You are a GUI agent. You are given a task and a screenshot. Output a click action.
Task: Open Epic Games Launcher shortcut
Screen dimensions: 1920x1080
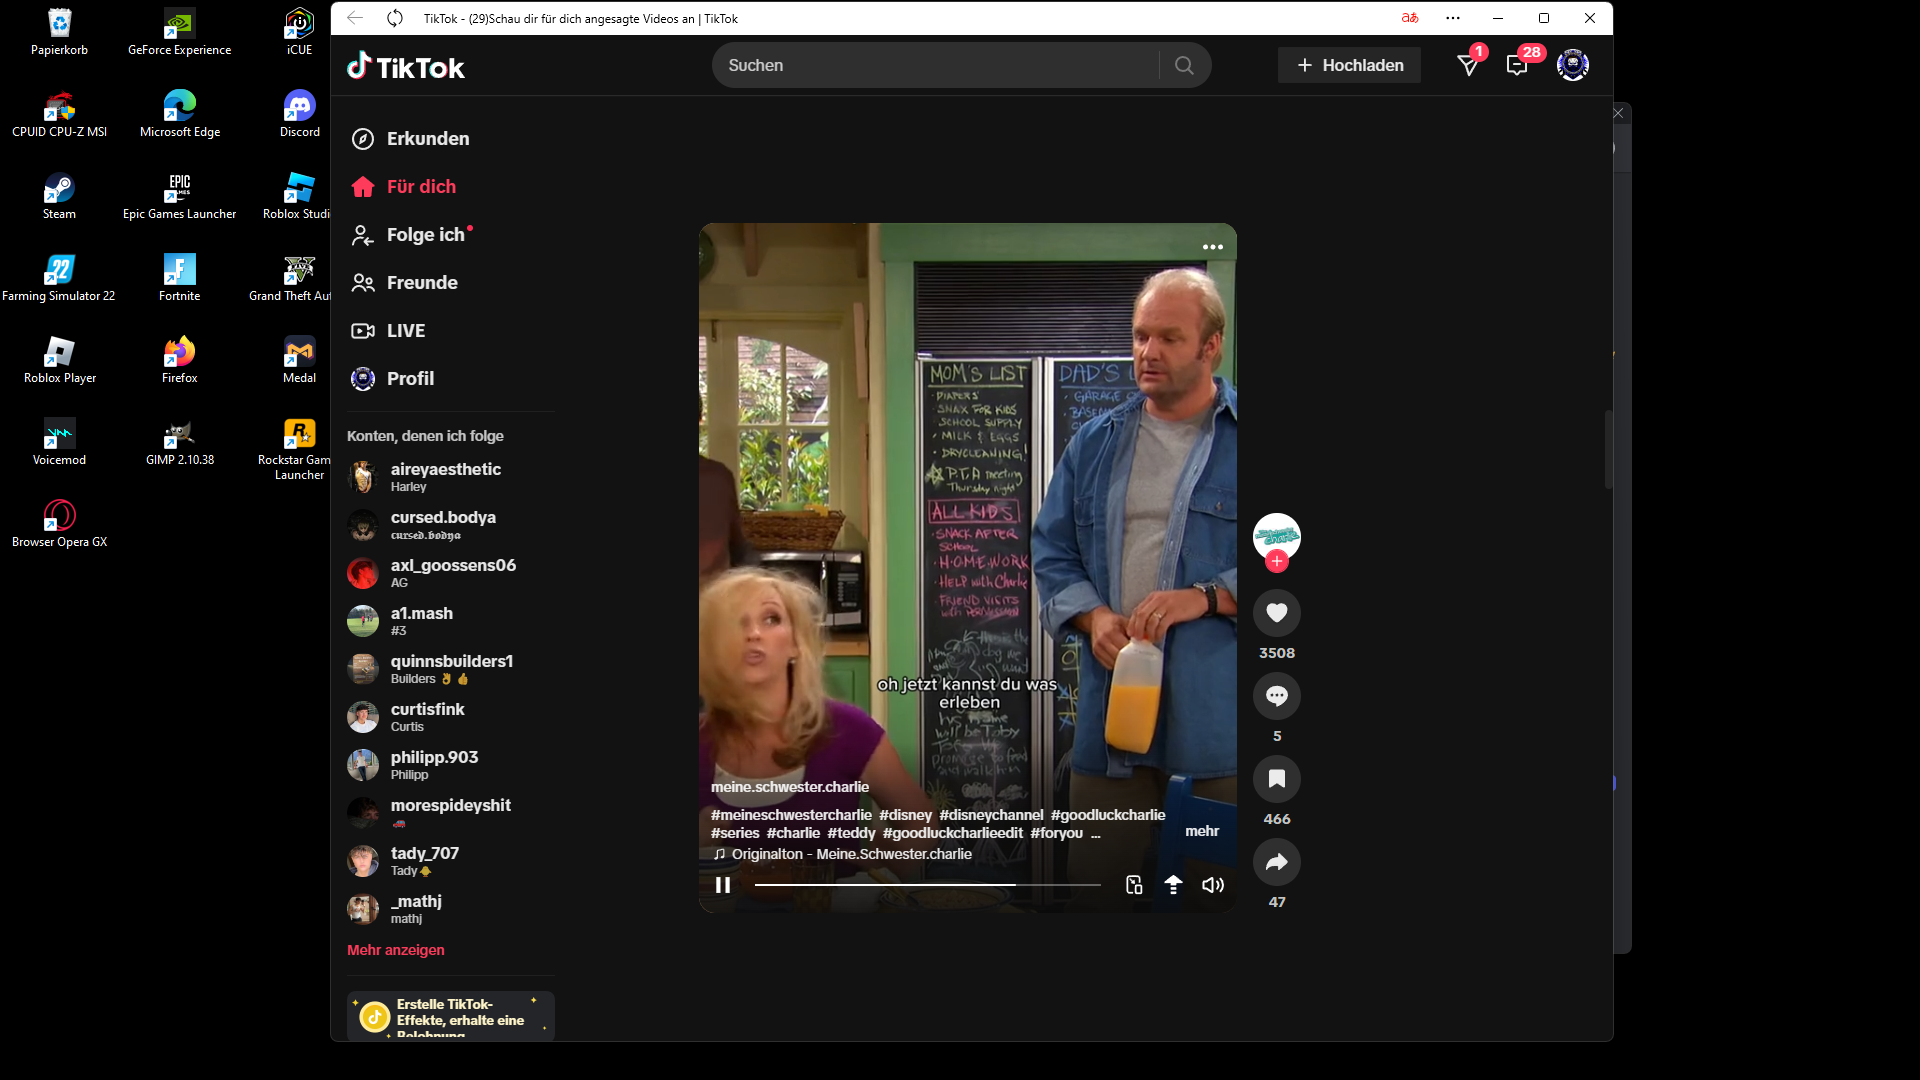point(179,196)
